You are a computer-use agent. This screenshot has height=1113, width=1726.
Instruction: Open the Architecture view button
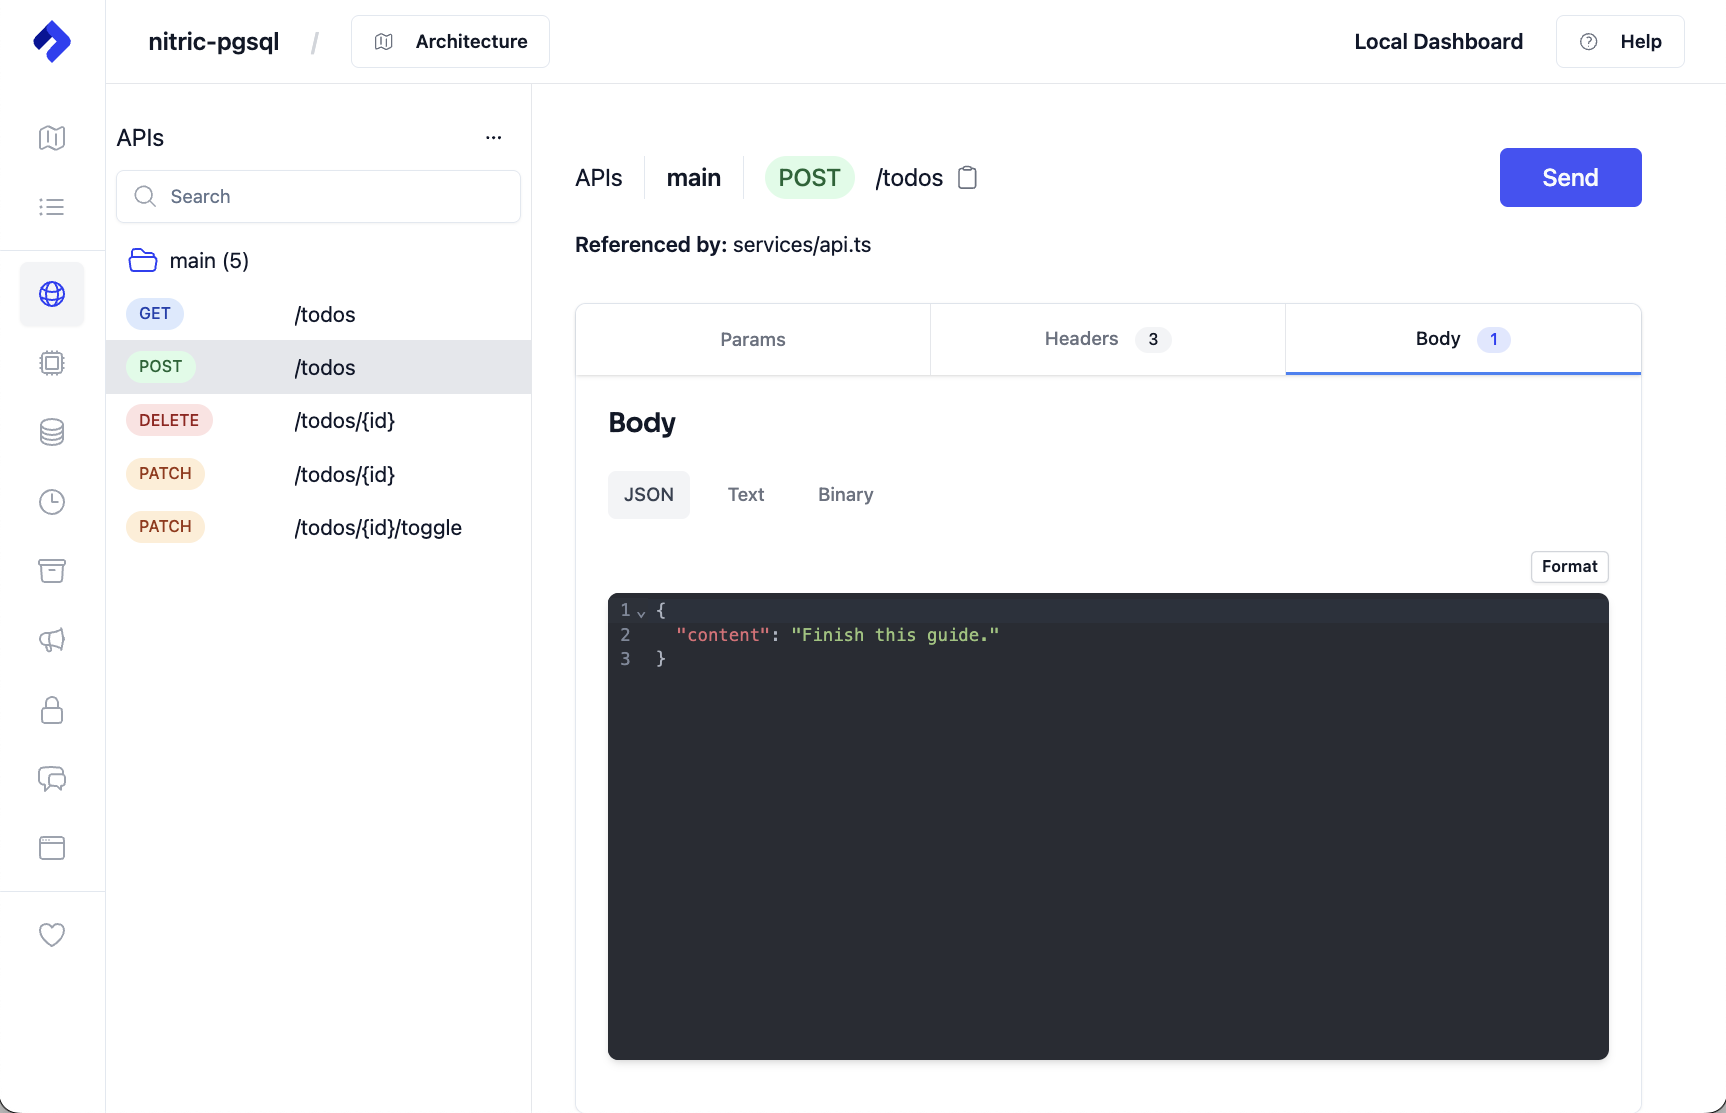[450, 42]
